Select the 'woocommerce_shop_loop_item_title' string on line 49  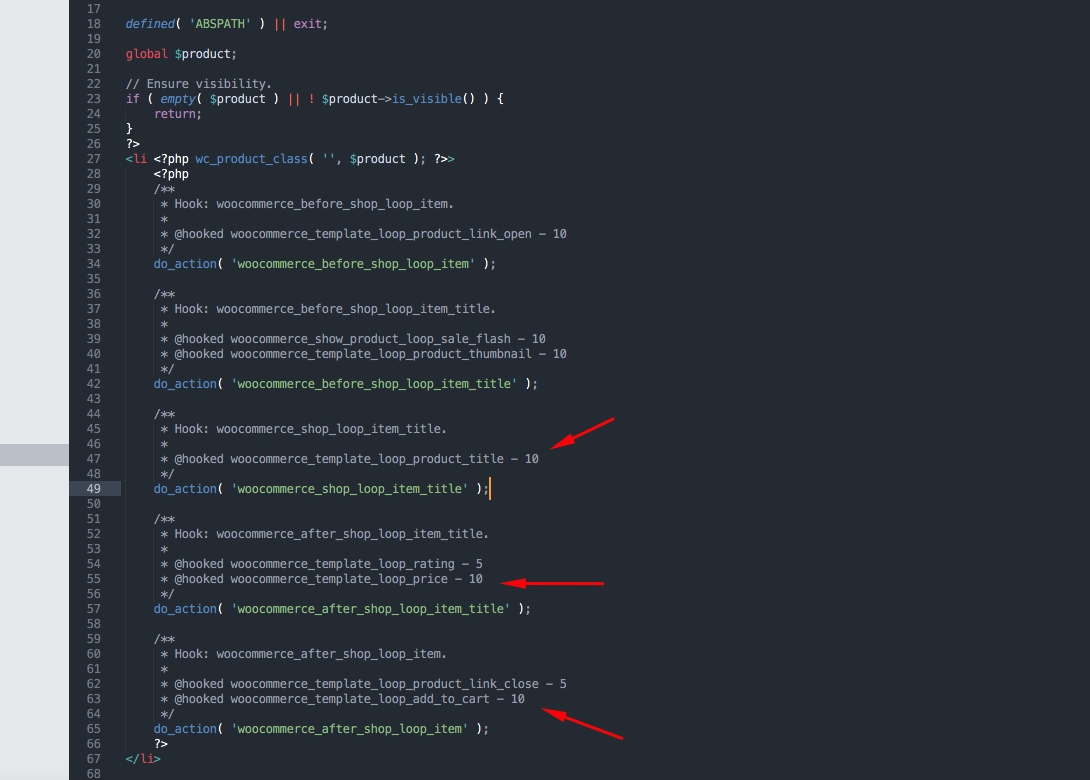tap(350, 489)
